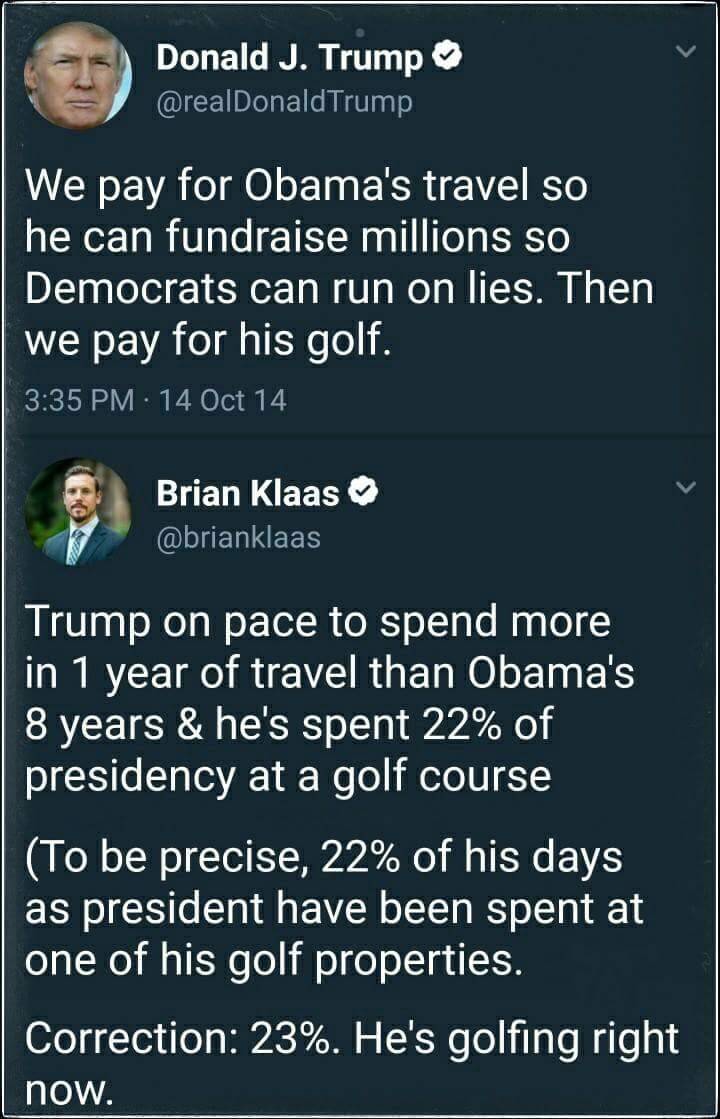The image size is (720, 1119).
Task: Click the verified badge beside Brian Klaas
Action: [x=364, y=492]
